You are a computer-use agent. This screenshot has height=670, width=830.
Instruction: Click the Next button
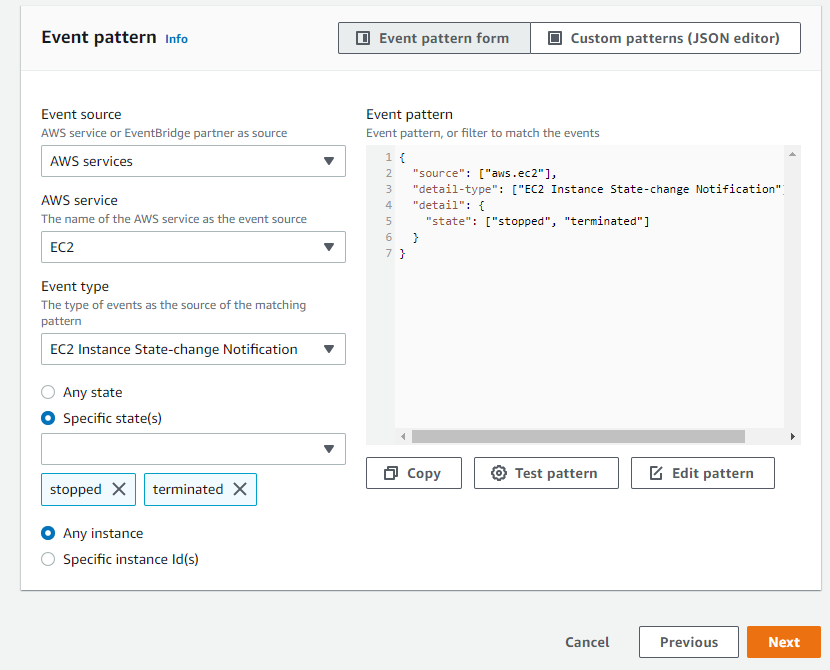pyautogui.click(x=784, y=642)
